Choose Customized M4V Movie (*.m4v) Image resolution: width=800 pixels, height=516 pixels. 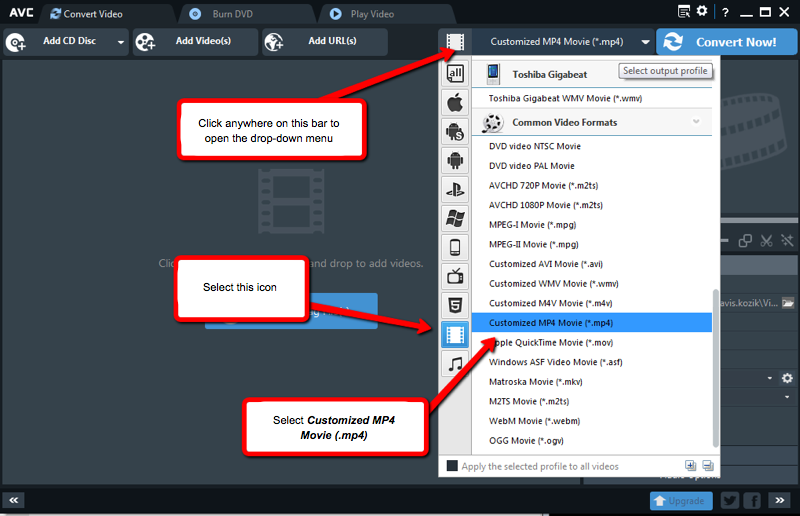(592, 303)
